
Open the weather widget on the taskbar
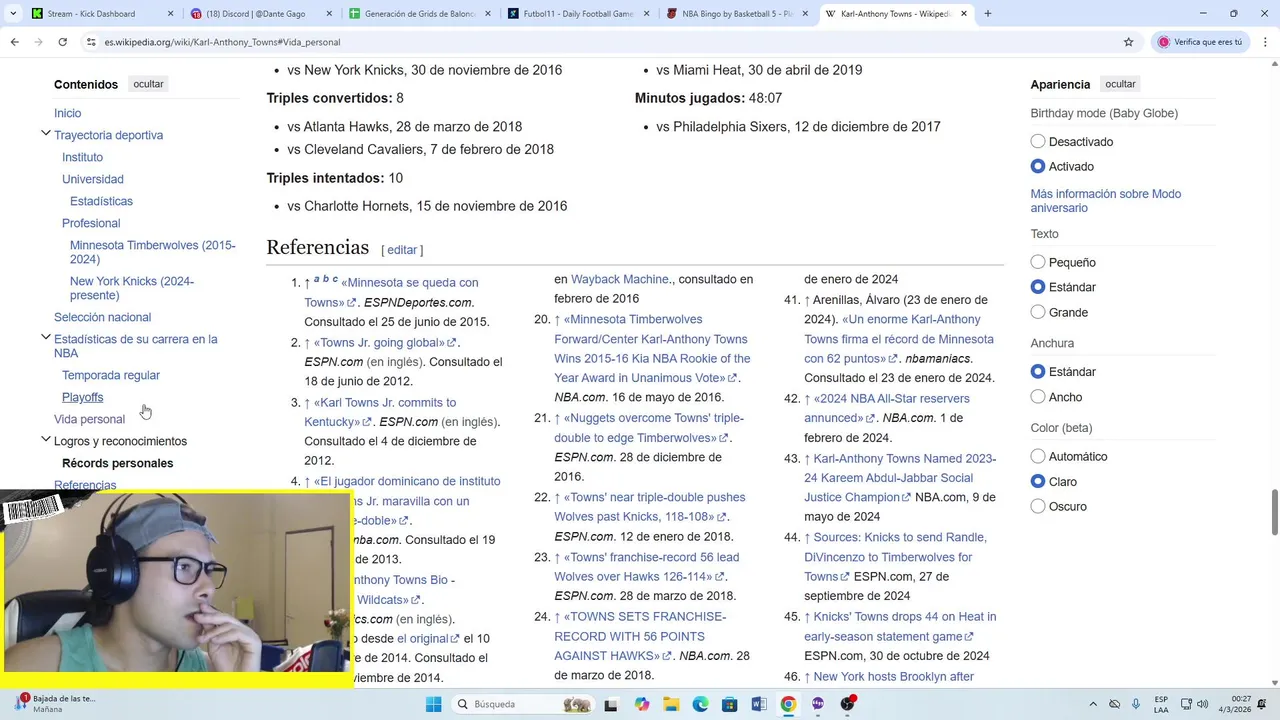click(x=55, y=704)
